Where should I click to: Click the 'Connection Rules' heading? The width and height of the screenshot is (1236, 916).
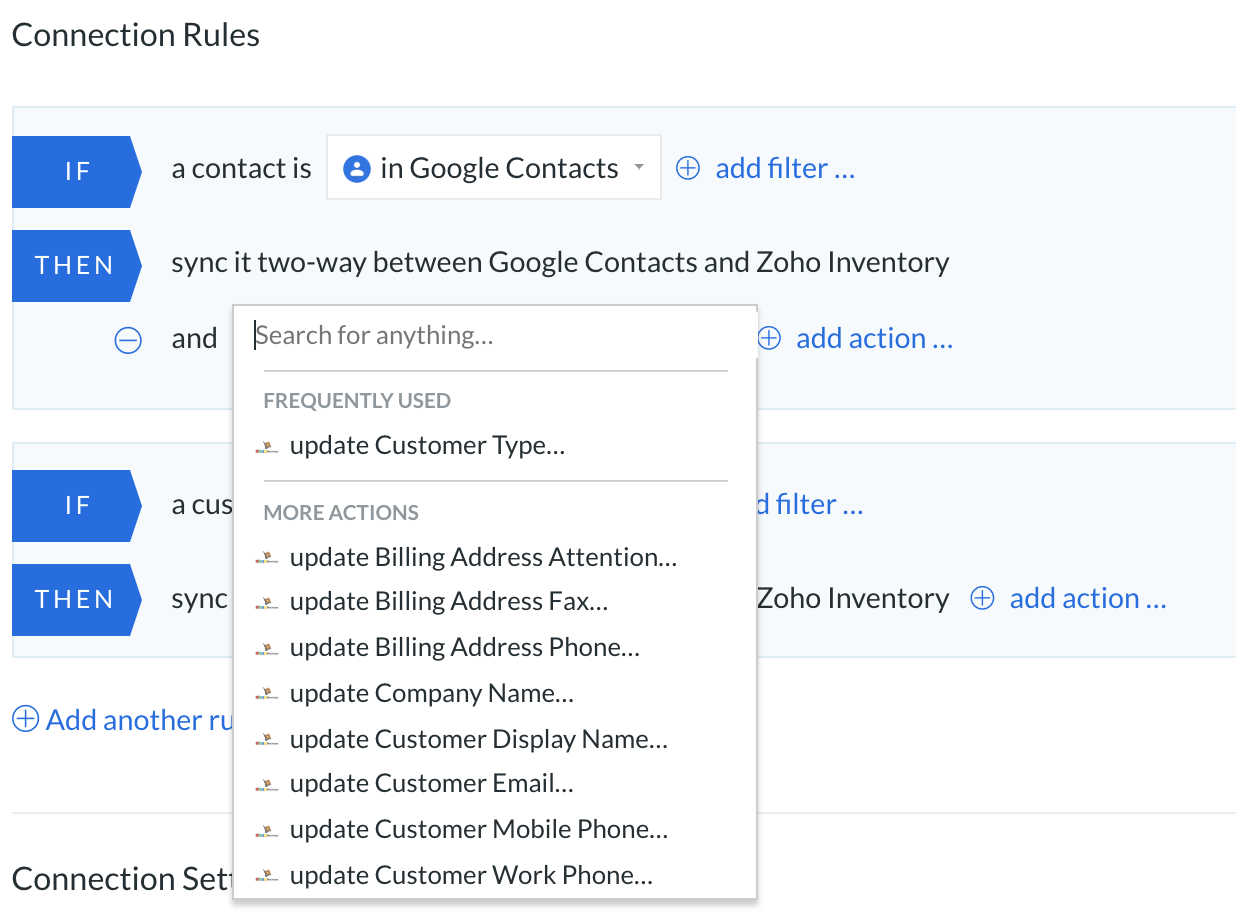click(x=136, y=35)
